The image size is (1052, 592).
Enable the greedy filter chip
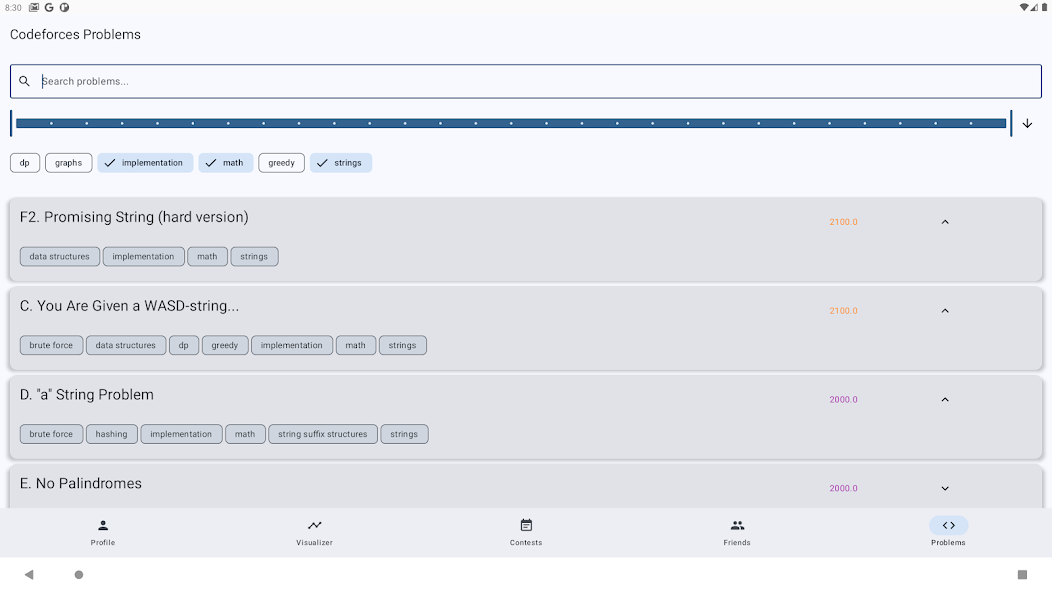281,163
